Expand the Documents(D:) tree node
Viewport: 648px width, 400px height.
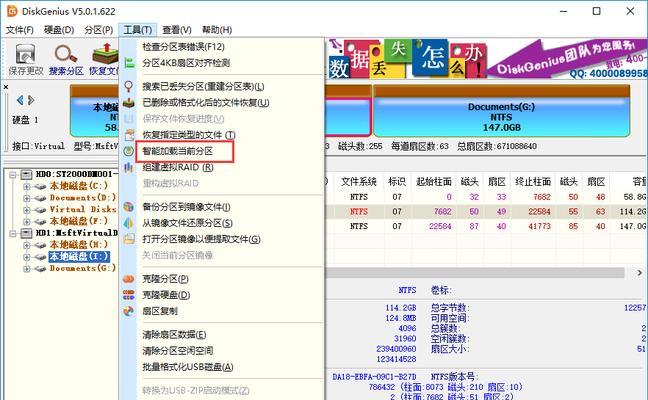[26, 198]
